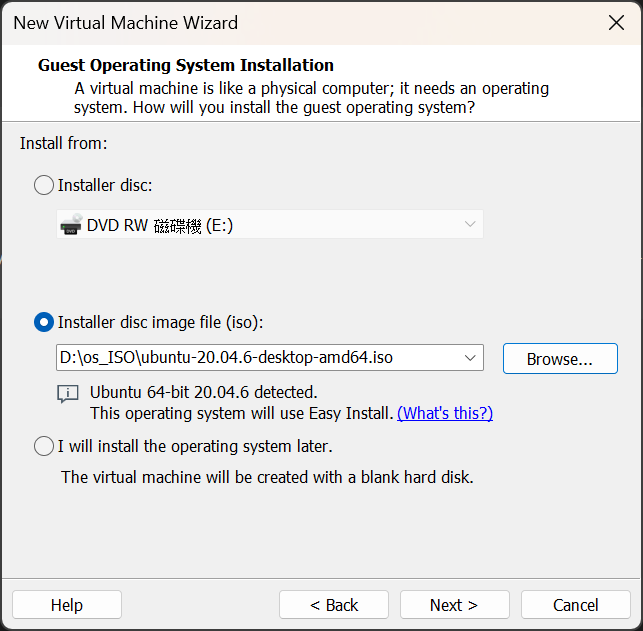Select the Installer disc radio button
Viewport: 643px width, 631px height.
point(45,185)
